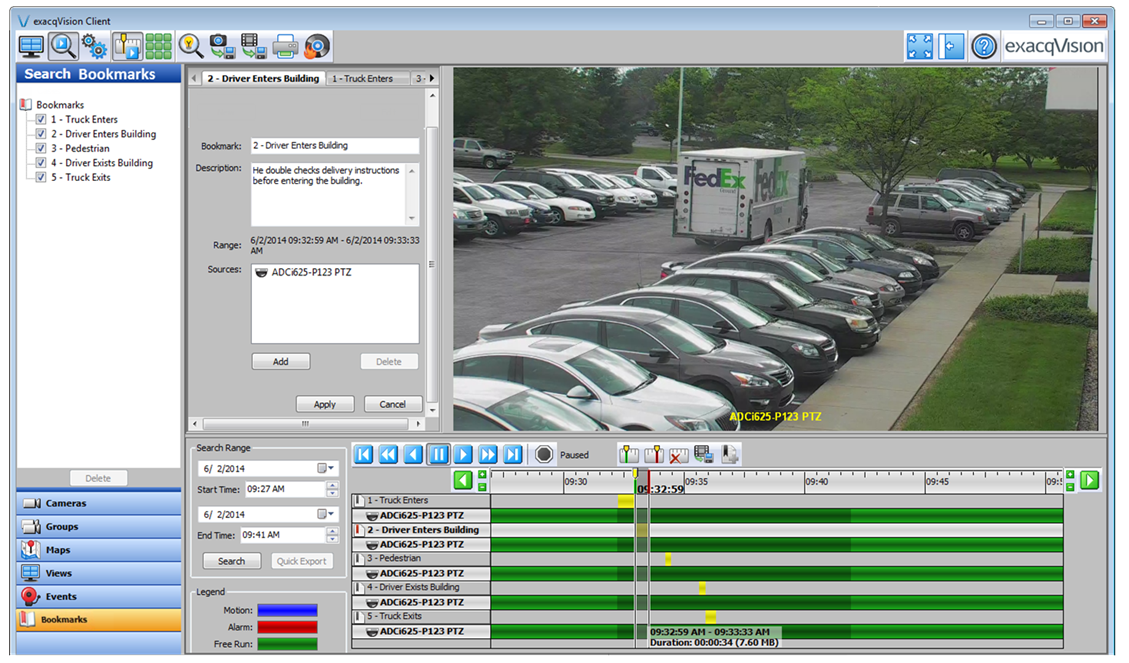The width and height of the screenshot is (1129, 663).
Task: Save a snapshot using the camera export icon
Action: (x=221, y=45)
